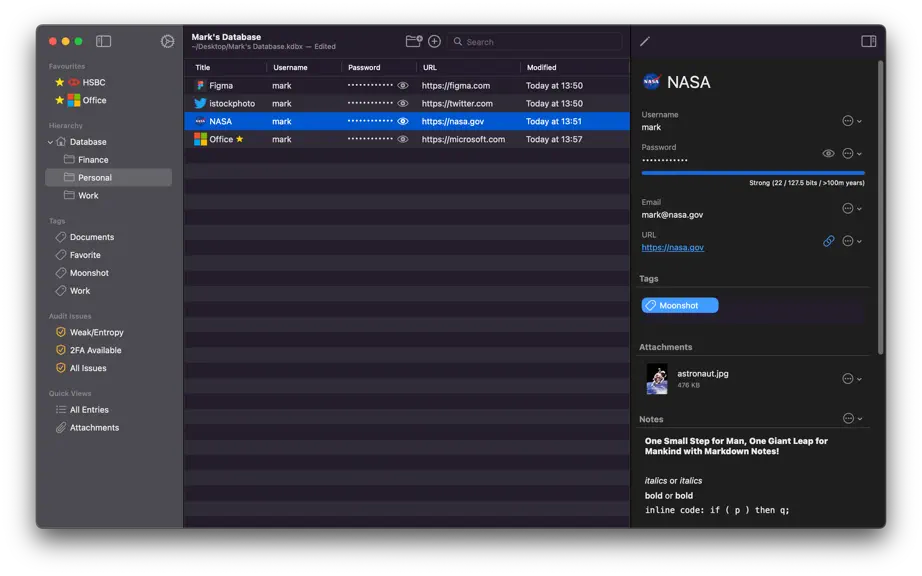Collapse the Database tree chevron
Viewport: 922px width, 576px height.
click(x=51, y=142)
